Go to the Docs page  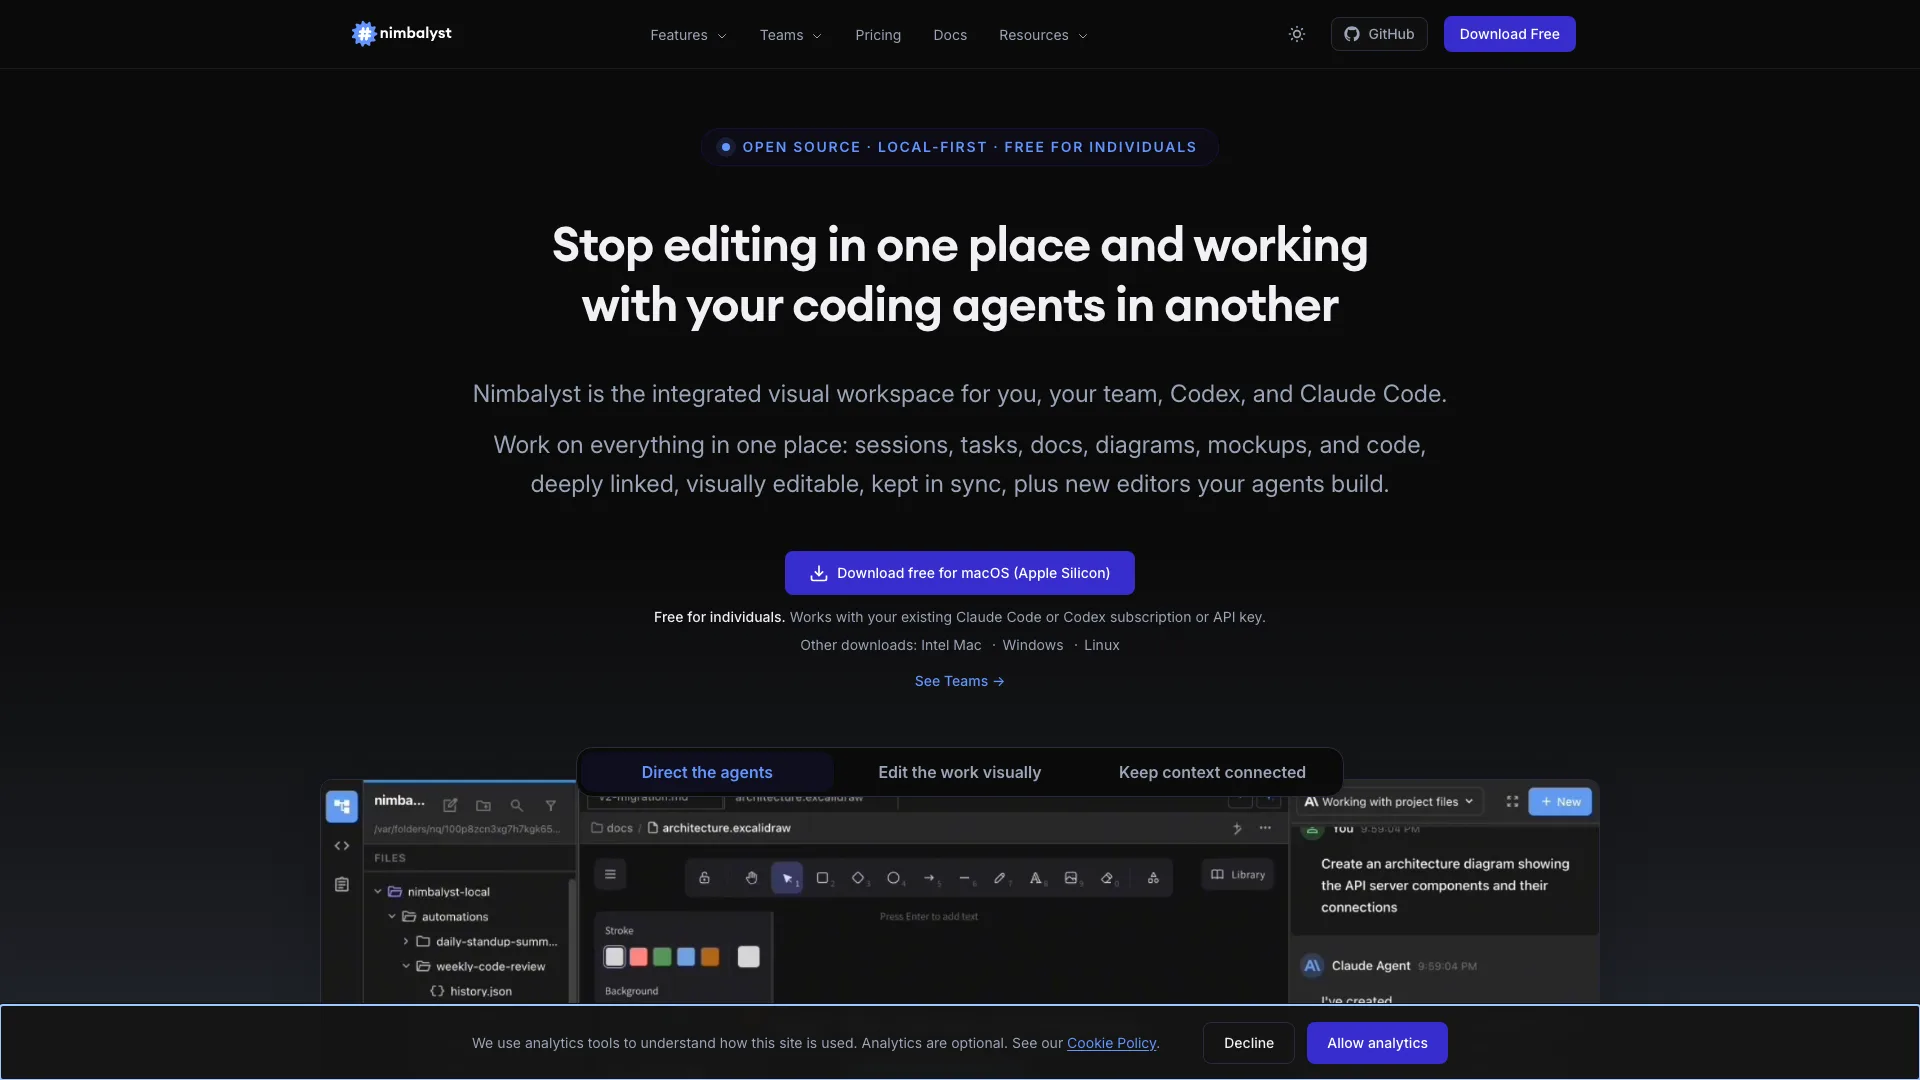[950, 35]
